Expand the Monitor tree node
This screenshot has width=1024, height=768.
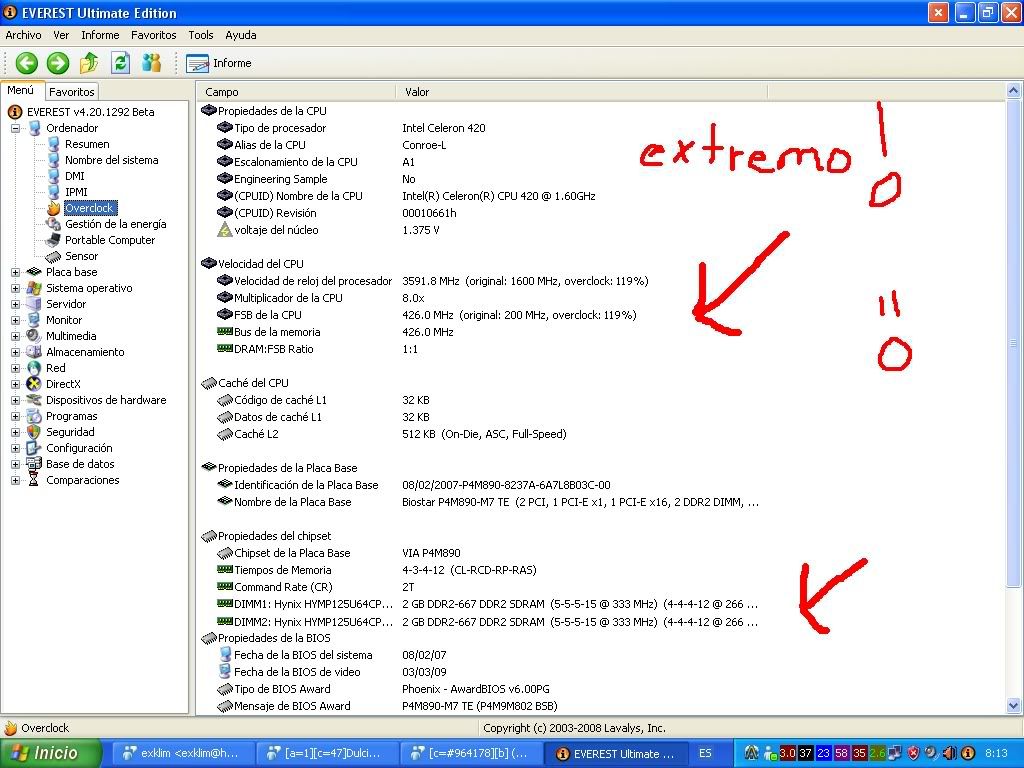pyautogui.click(x=16, y=320)
